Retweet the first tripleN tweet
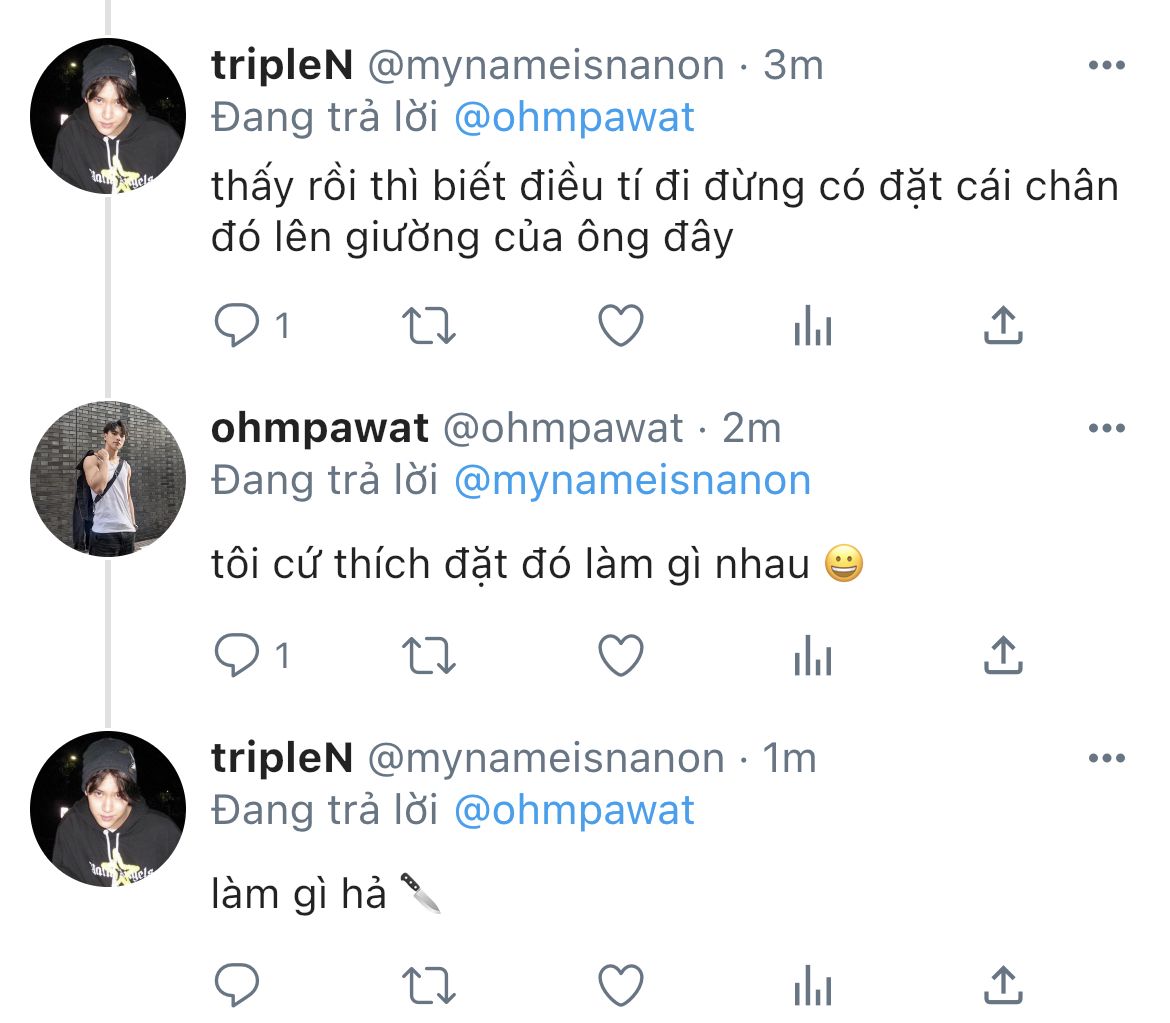Screen dimensions: 1170x1023 click(429, 326)
